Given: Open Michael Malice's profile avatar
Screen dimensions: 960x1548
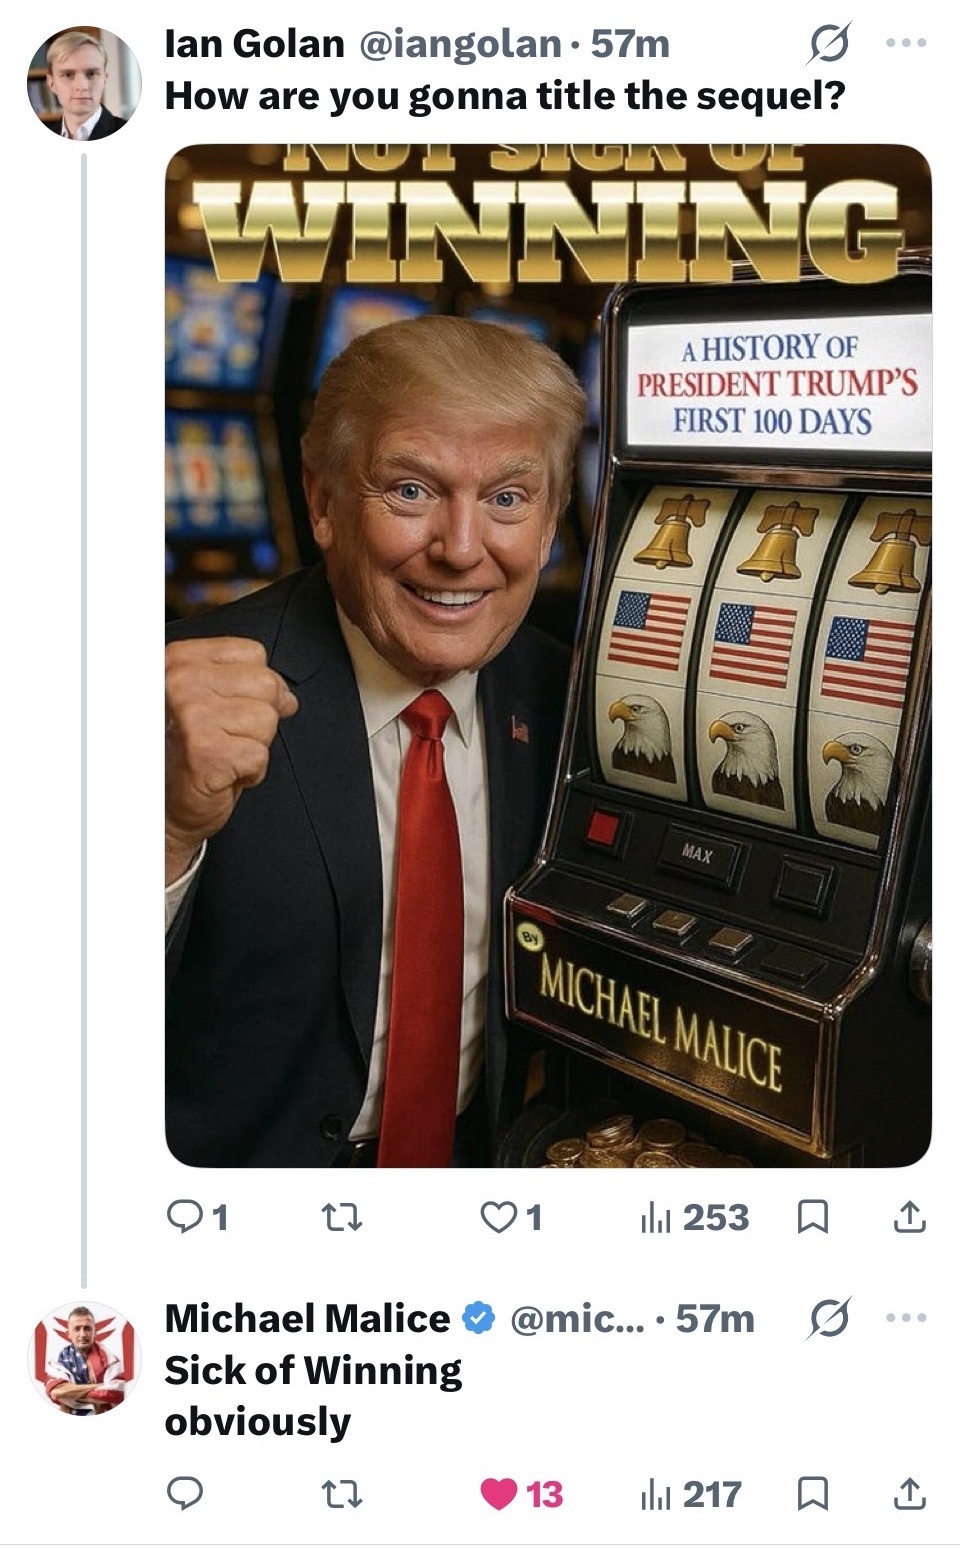Looking at the screenshot, I should coord(84,1358).
